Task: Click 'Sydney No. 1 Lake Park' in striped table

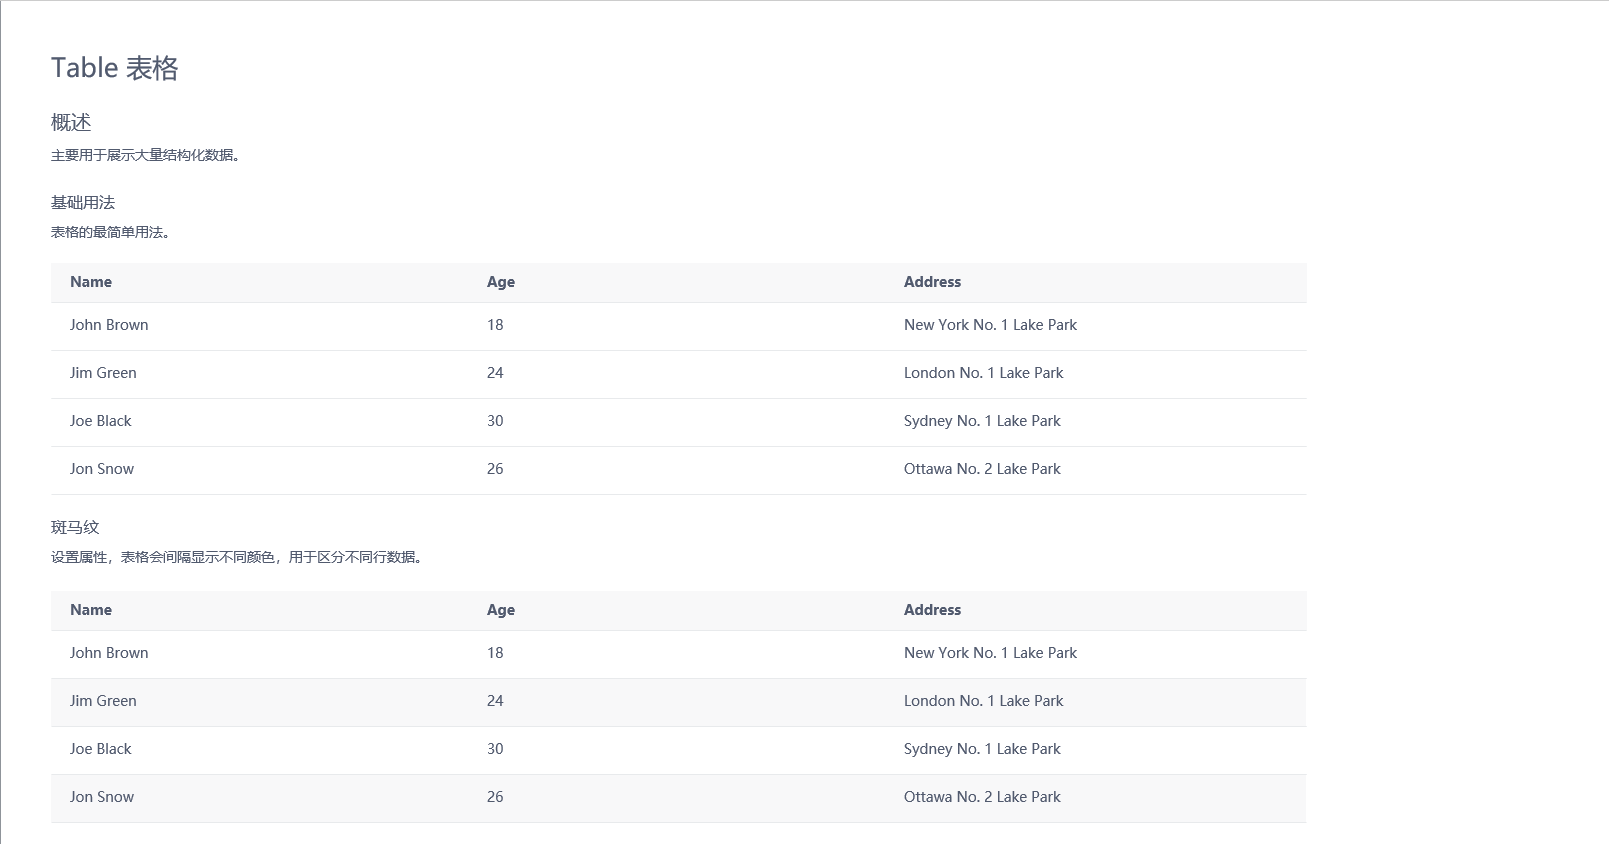Action: [982, 749]
